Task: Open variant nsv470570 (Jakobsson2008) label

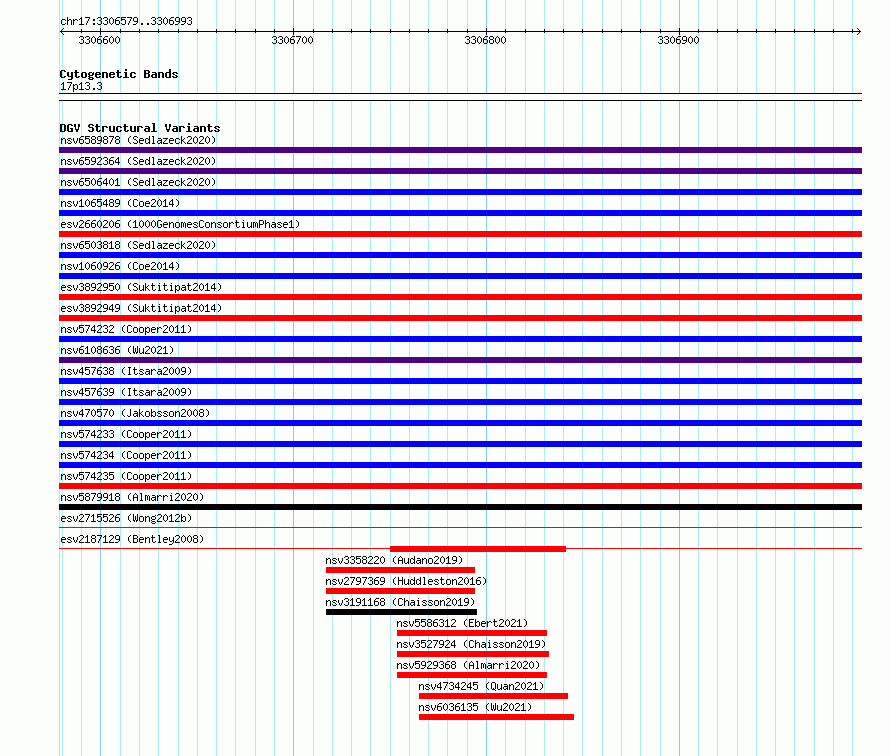Action: tap(135, 413)
